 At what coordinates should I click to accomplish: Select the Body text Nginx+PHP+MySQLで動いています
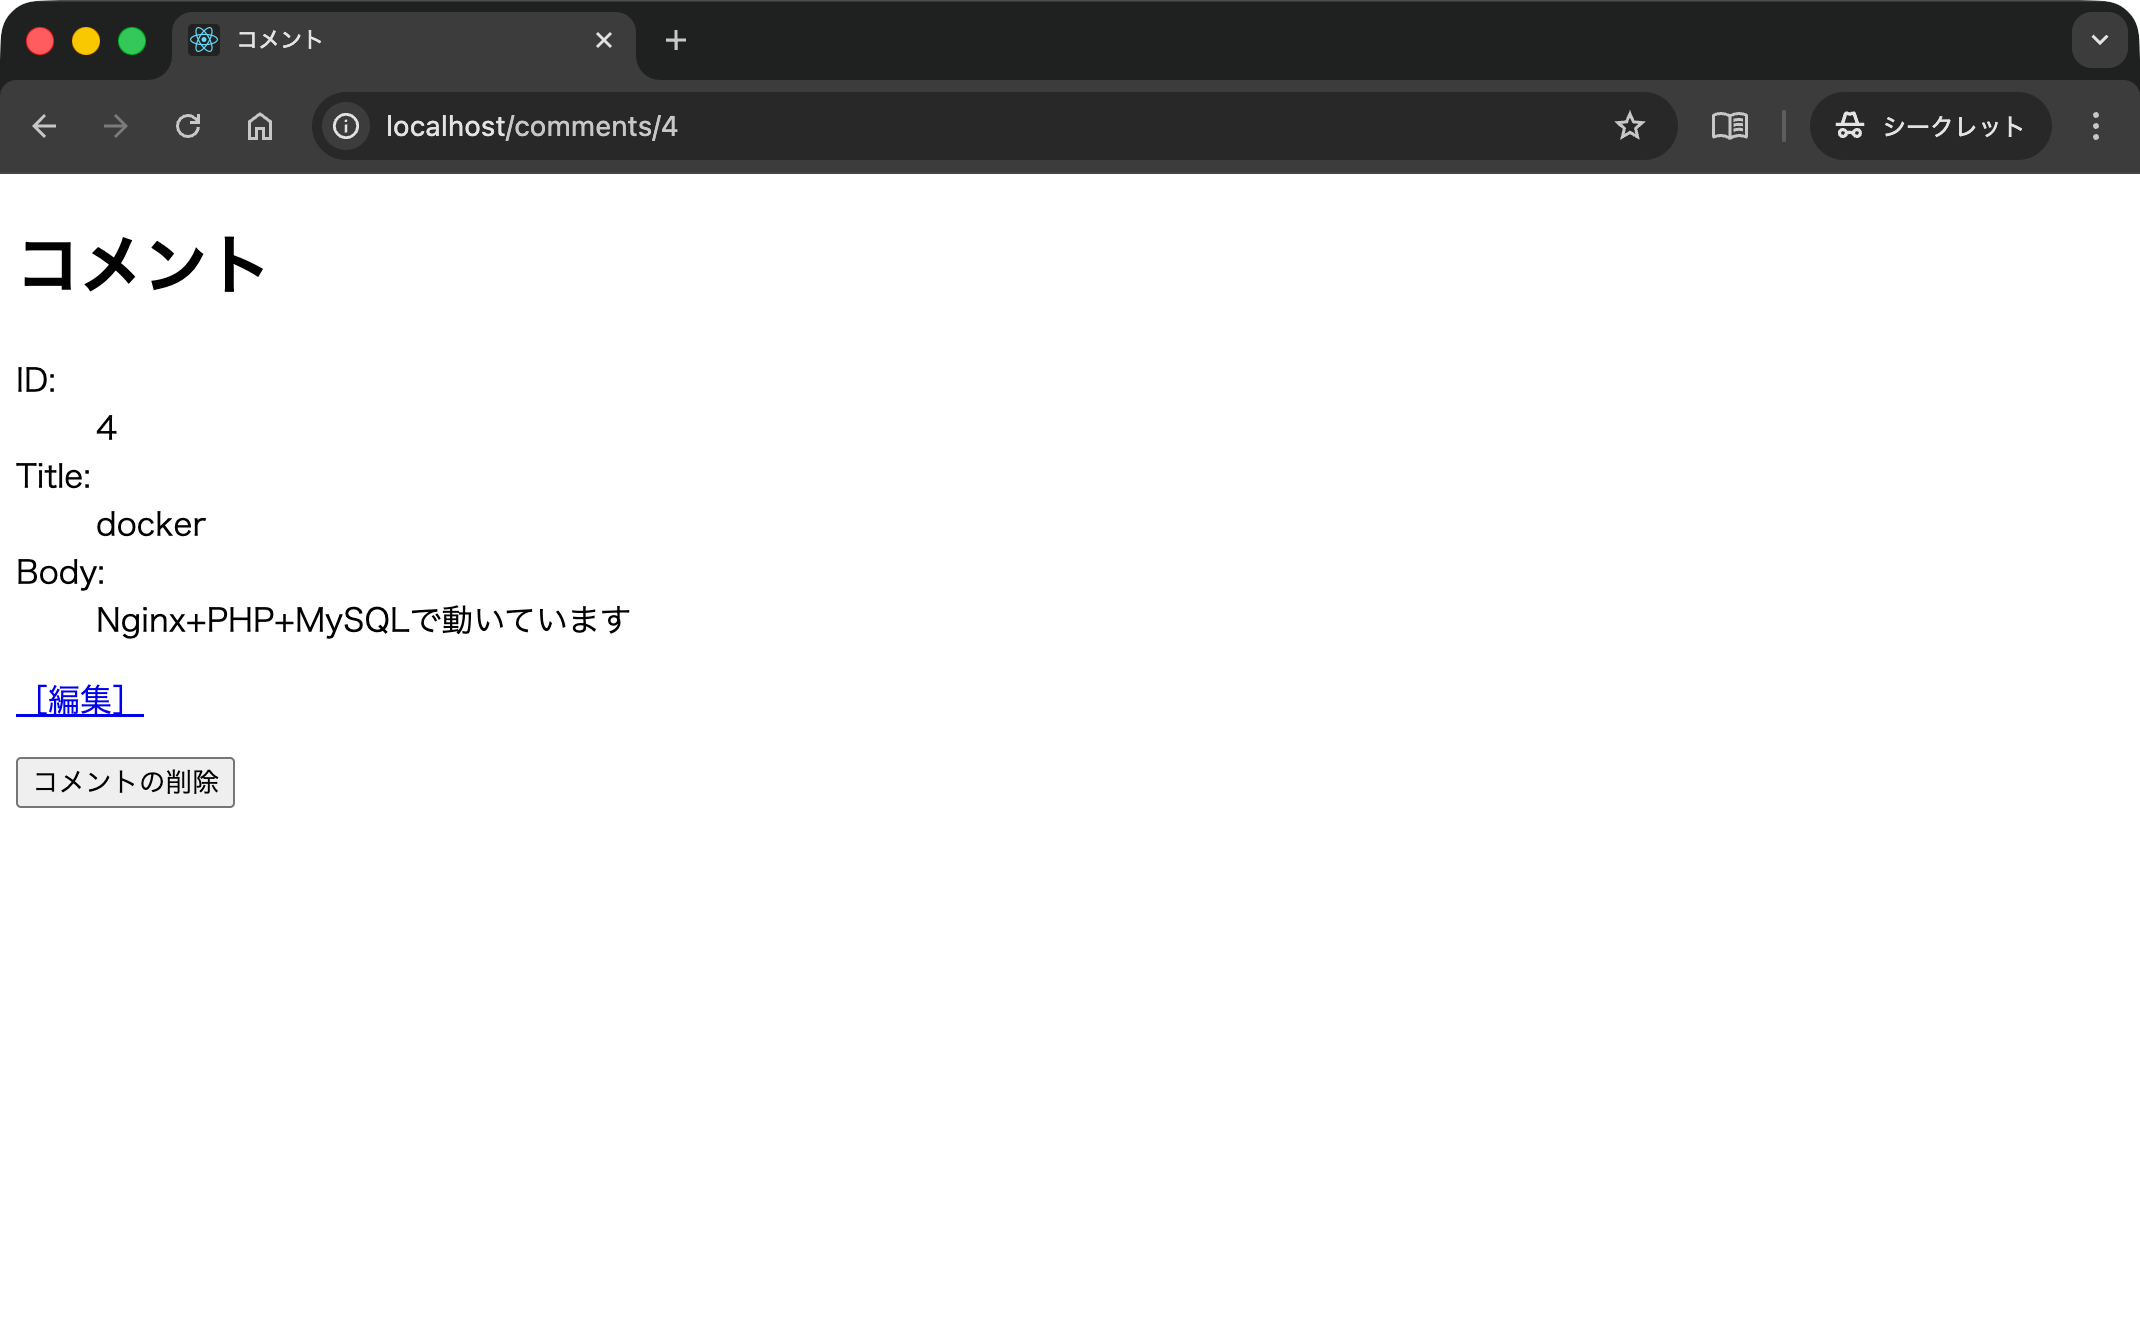(362, 619)
